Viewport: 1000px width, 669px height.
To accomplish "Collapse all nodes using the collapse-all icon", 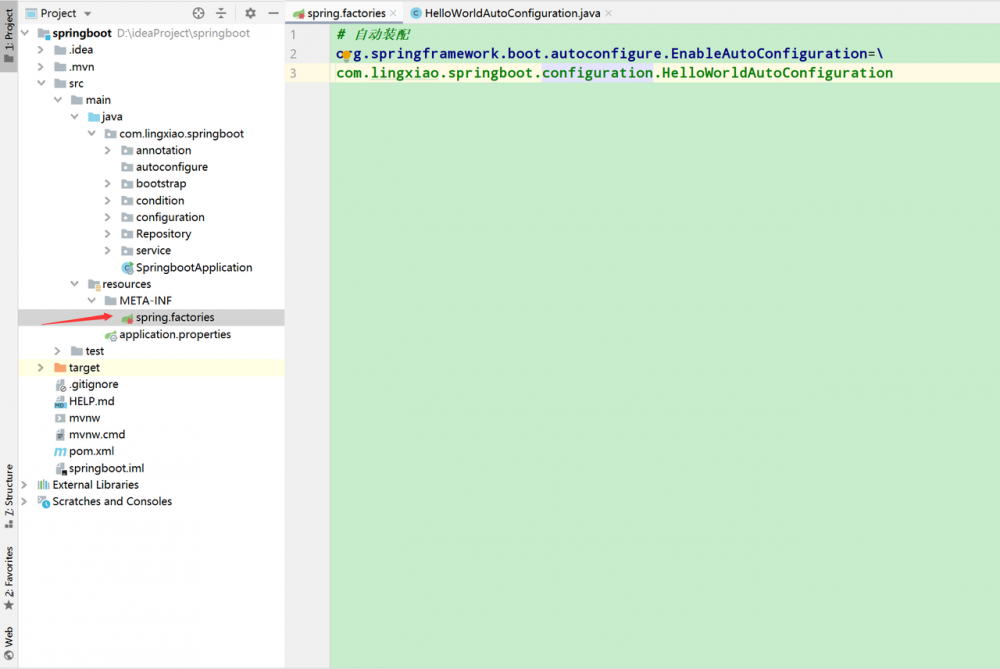I will [x=223, y=13].
